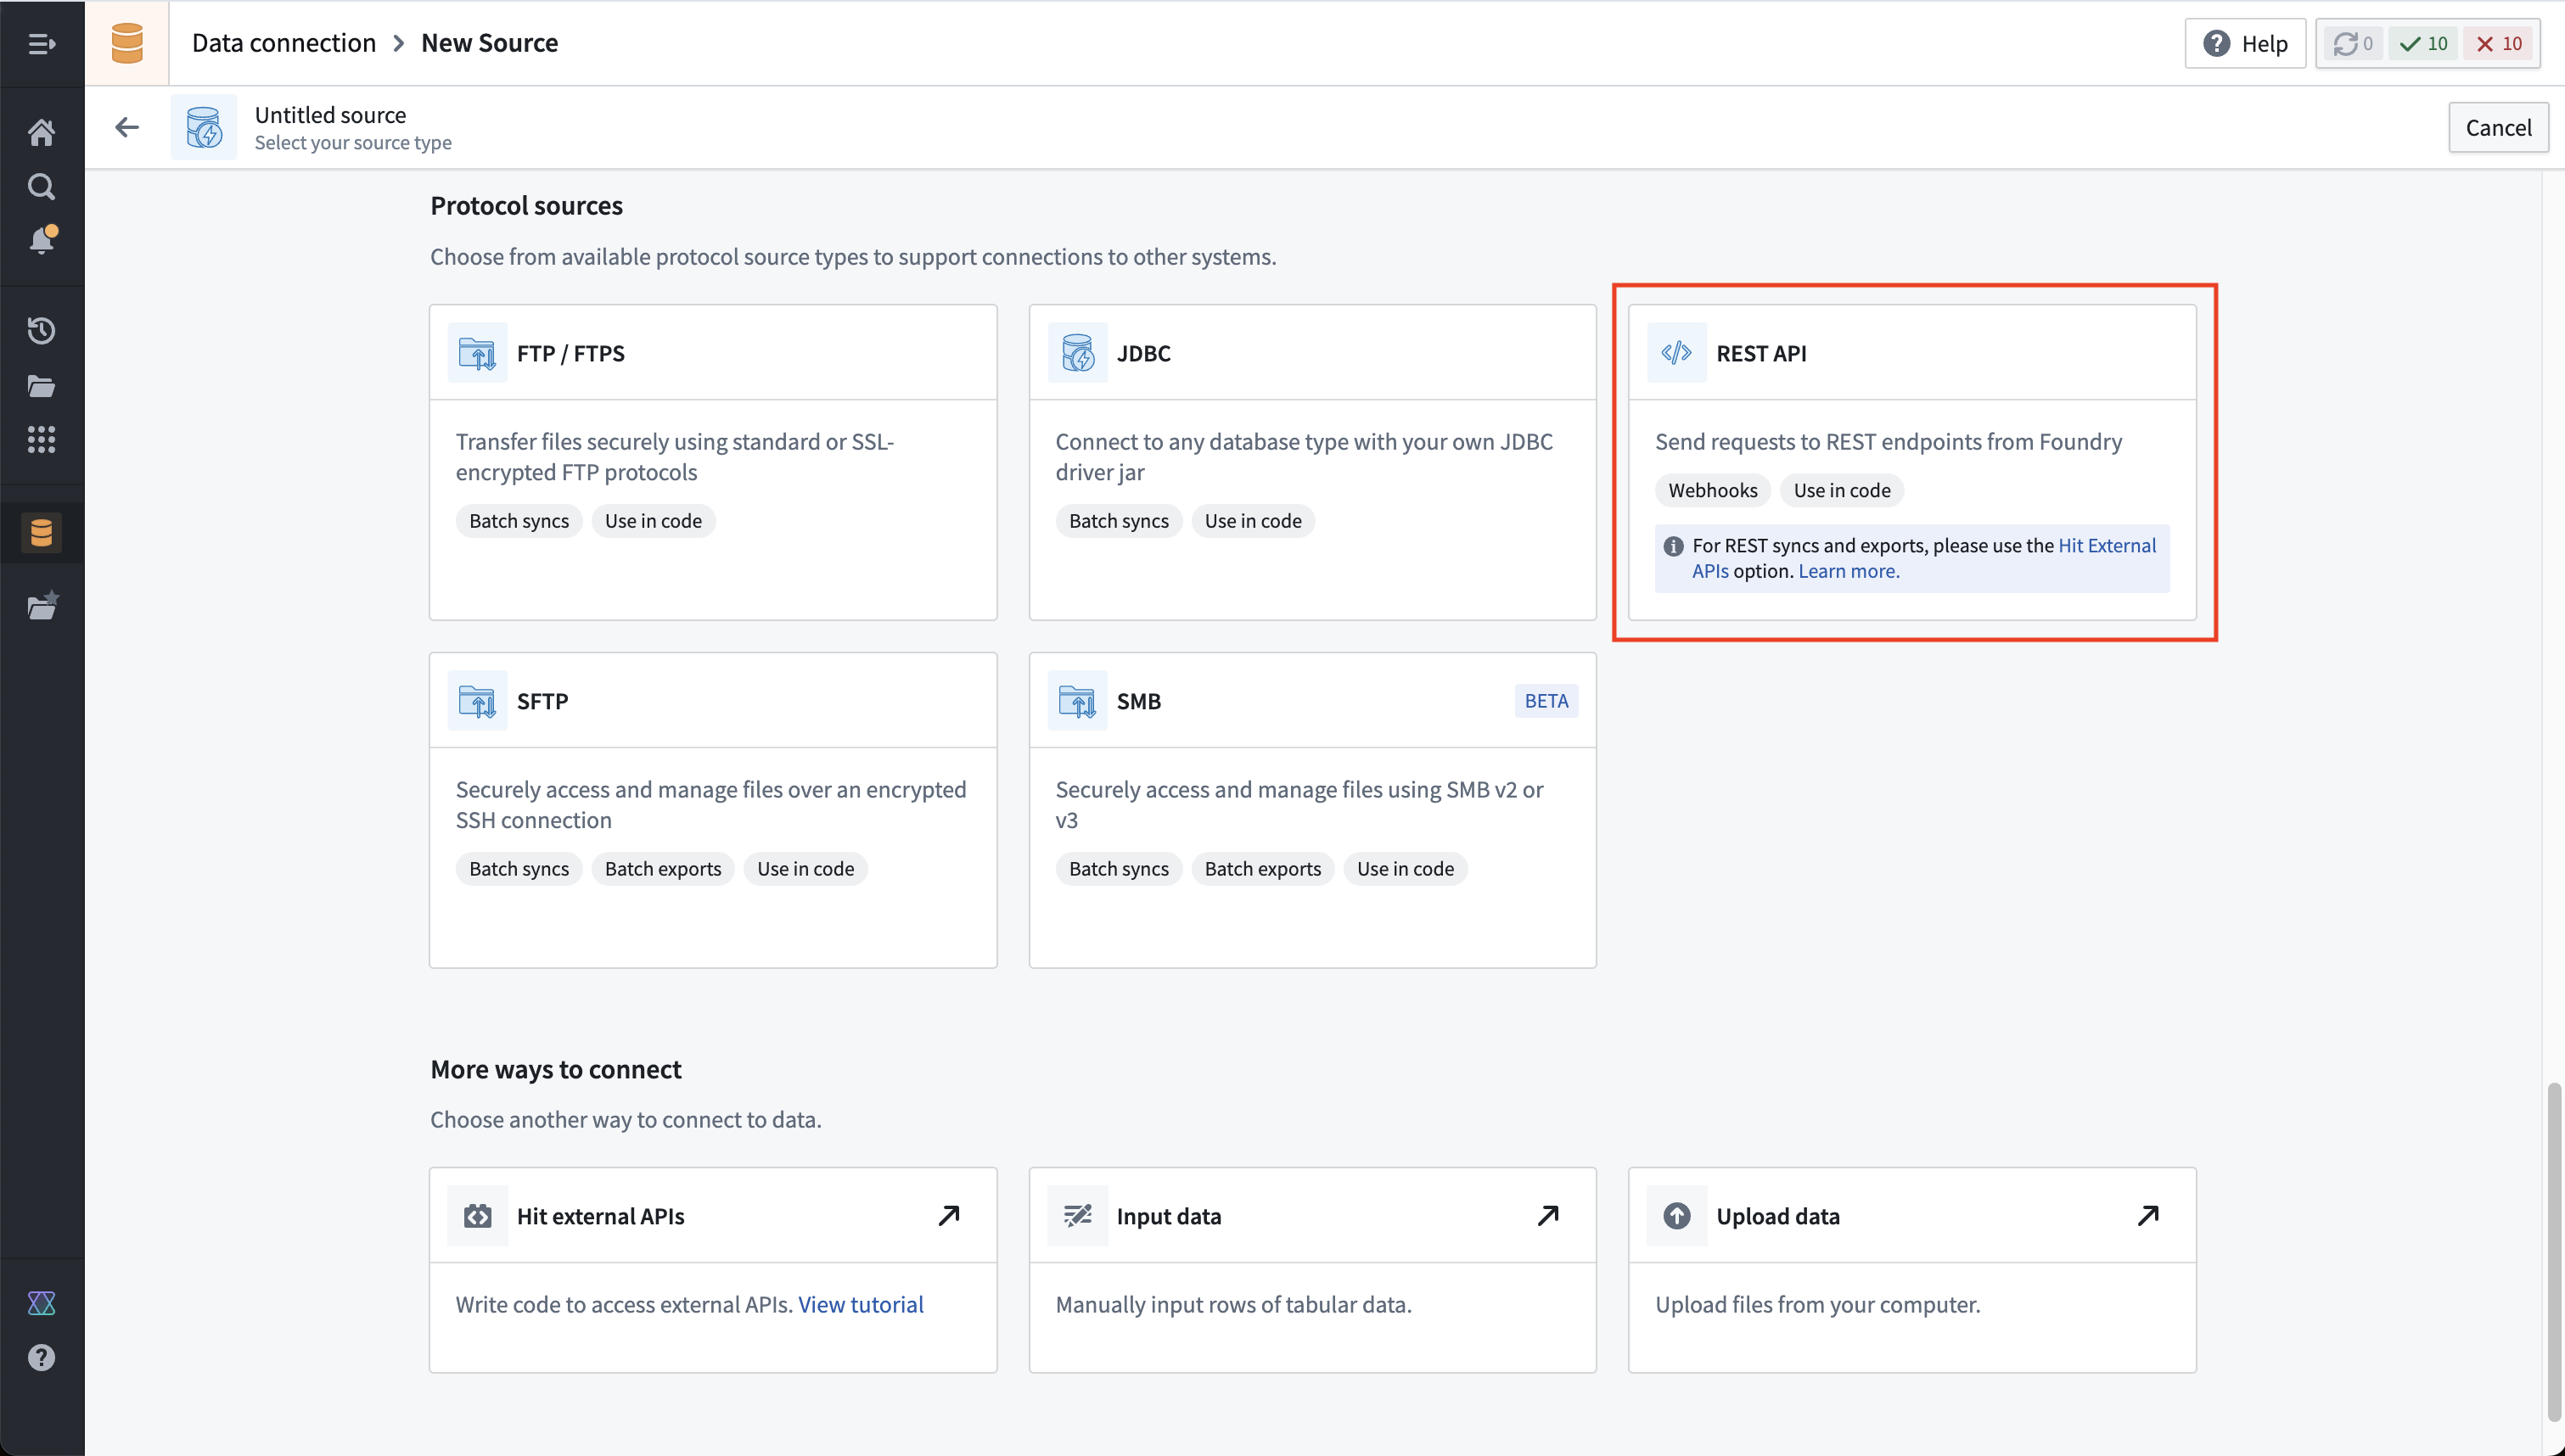Open the Files folder icon in sidebar
2565x1456 pixels.
tap(41, 385)
